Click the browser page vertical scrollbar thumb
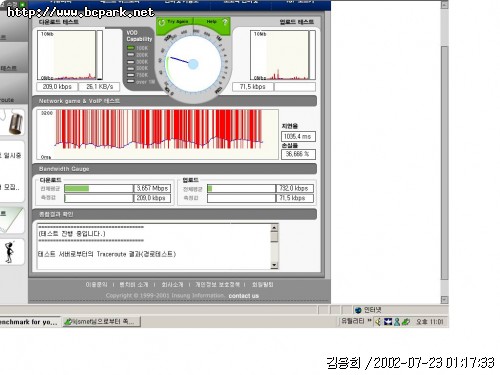500x375 pixels. coord(444,162)
